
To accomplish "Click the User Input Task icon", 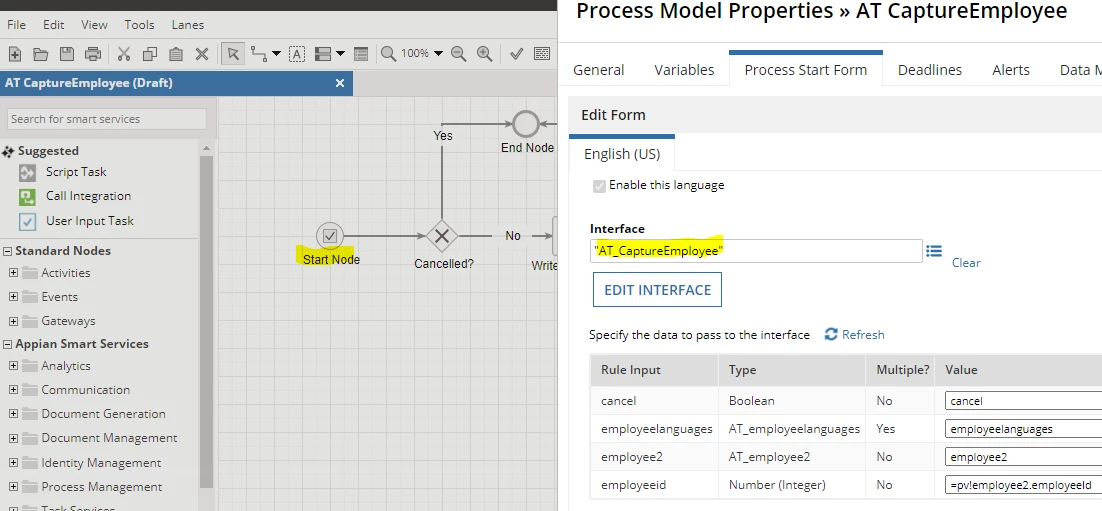I will 27,221.
